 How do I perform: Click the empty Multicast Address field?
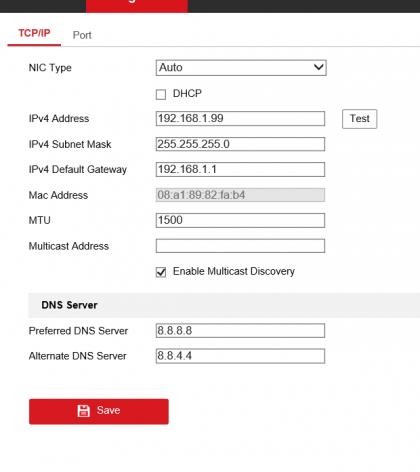(240, 246)
